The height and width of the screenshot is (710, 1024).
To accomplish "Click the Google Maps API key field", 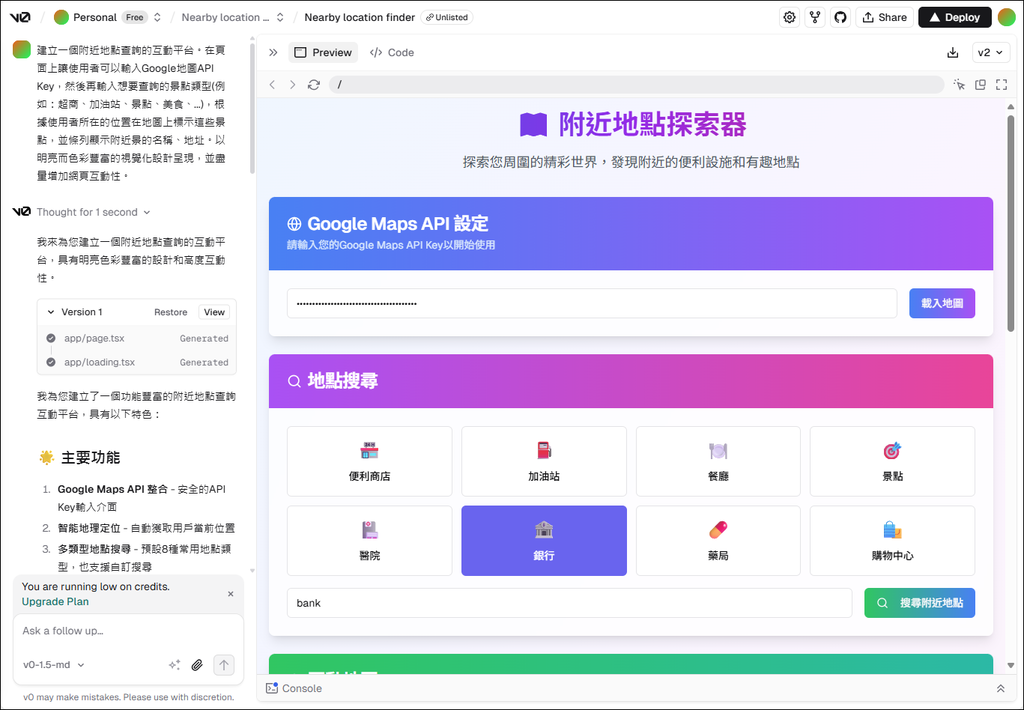I will (592, 303).
